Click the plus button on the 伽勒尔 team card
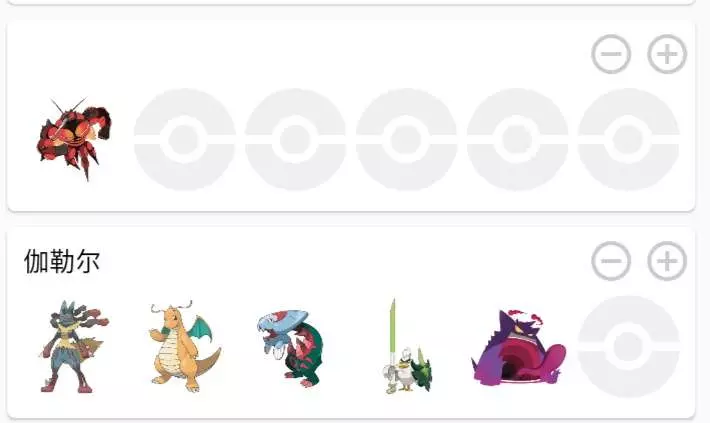The height and width of the screenshot is (423, 710). click(667, 261)
